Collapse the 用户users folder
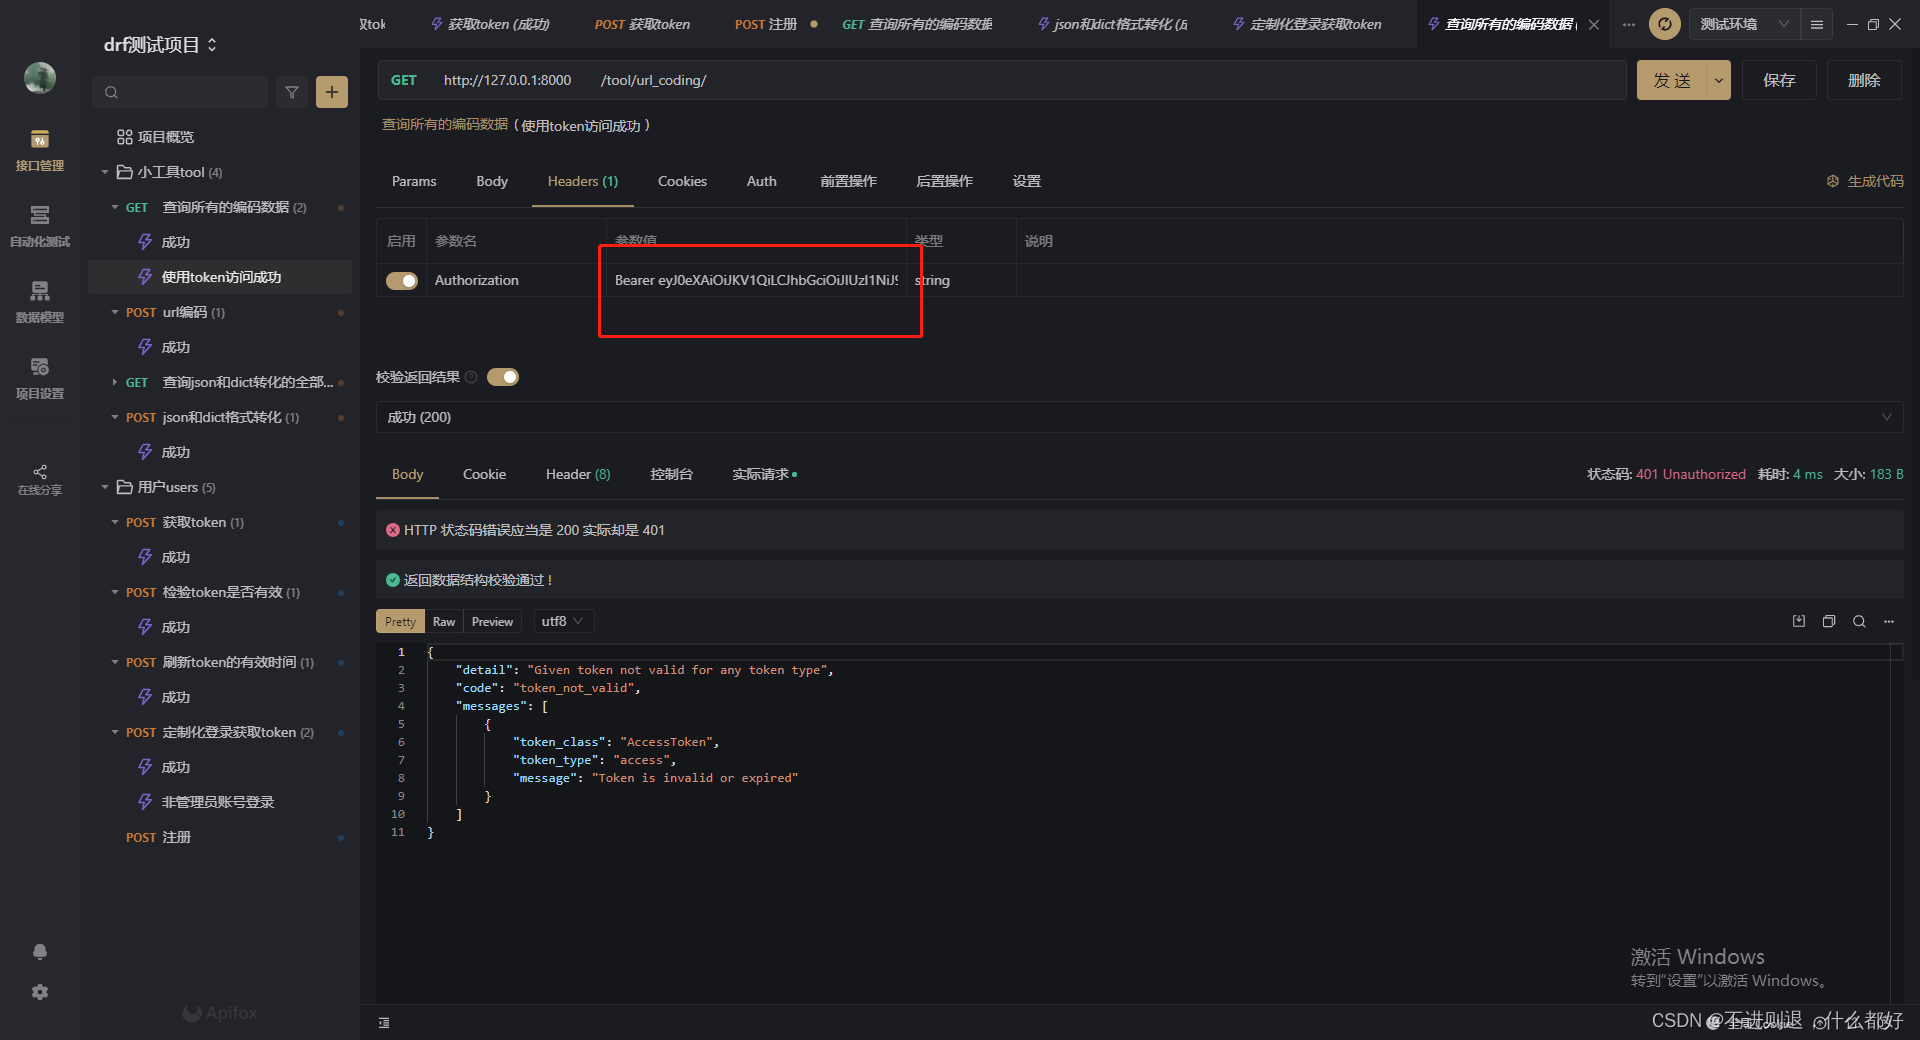Image resolution: width=1920 pixels, height=1040 pixels. click(x=105, y=487)
